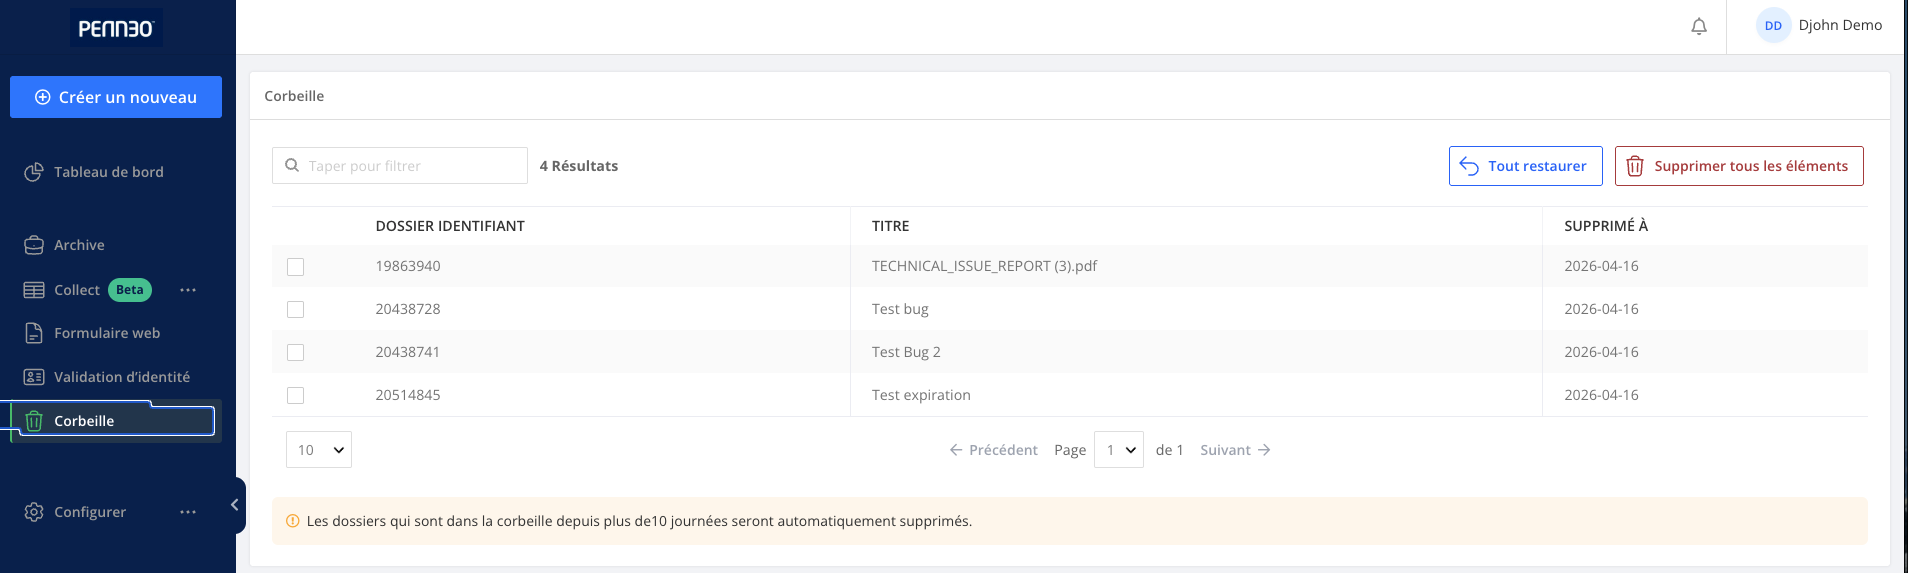
Task: Open the notifications bell
Action: [1699, 26]
